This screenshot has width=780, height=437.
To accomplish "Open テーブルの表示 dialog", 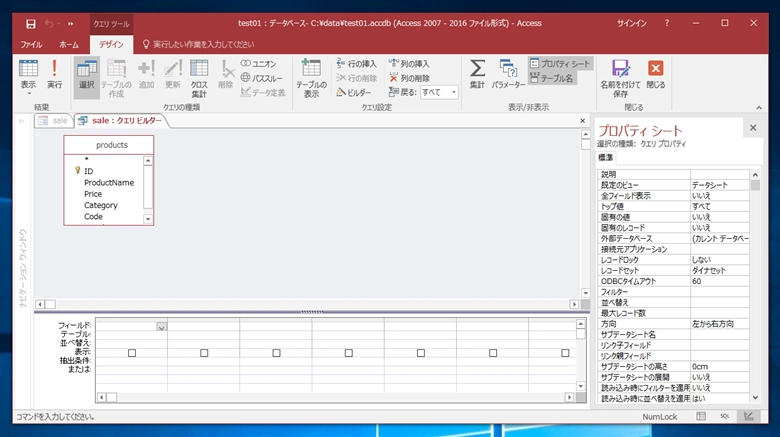I will (311, 79).
